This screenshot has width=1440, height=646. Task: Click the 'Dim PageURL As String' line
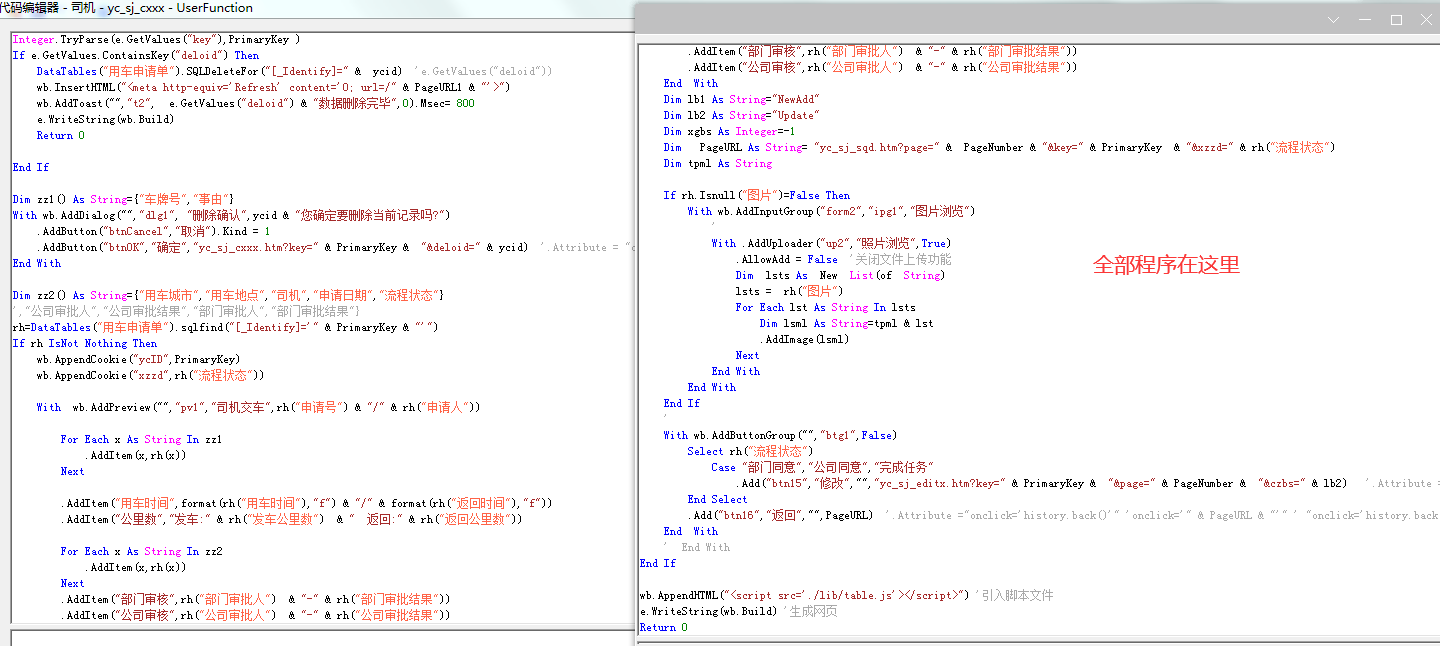[1000, 147]
